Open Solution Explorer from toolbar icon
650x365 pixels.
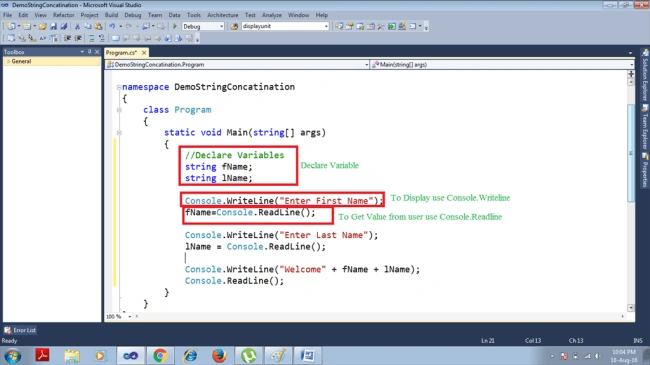[x=339, y=26]
